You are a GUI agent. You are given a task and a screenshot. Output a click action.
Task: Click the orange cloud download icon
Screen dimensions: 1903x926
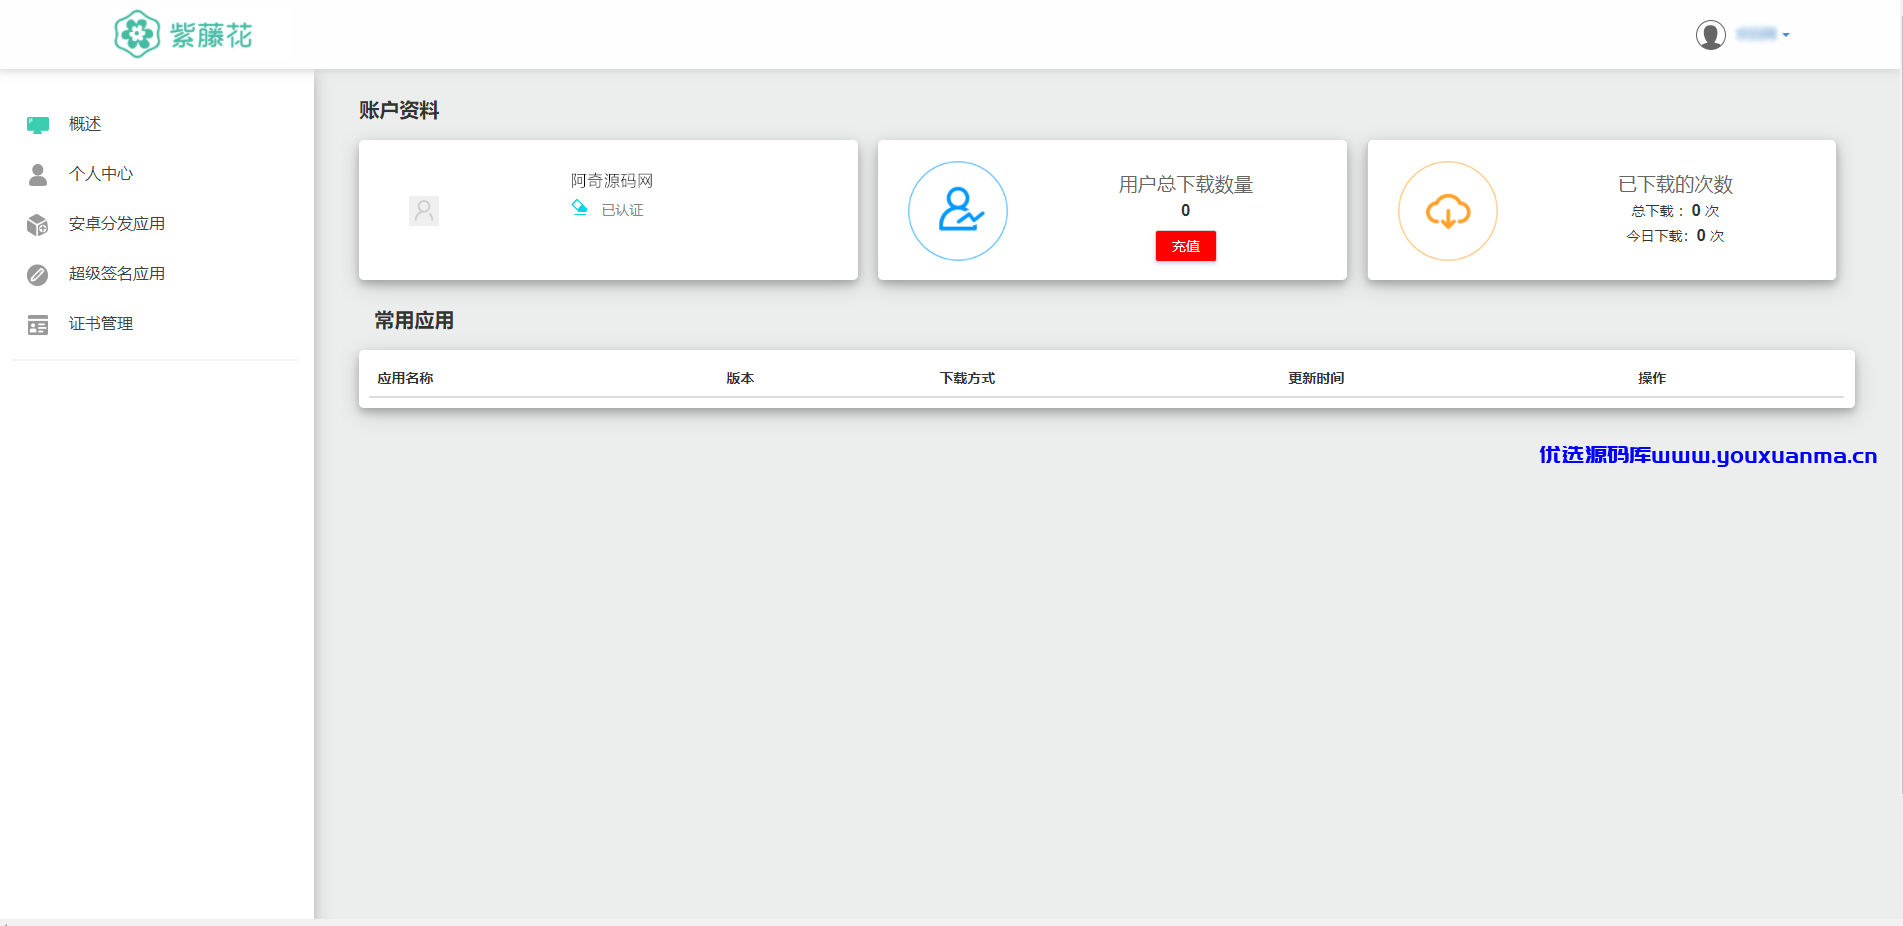[x=1448, y=211]
